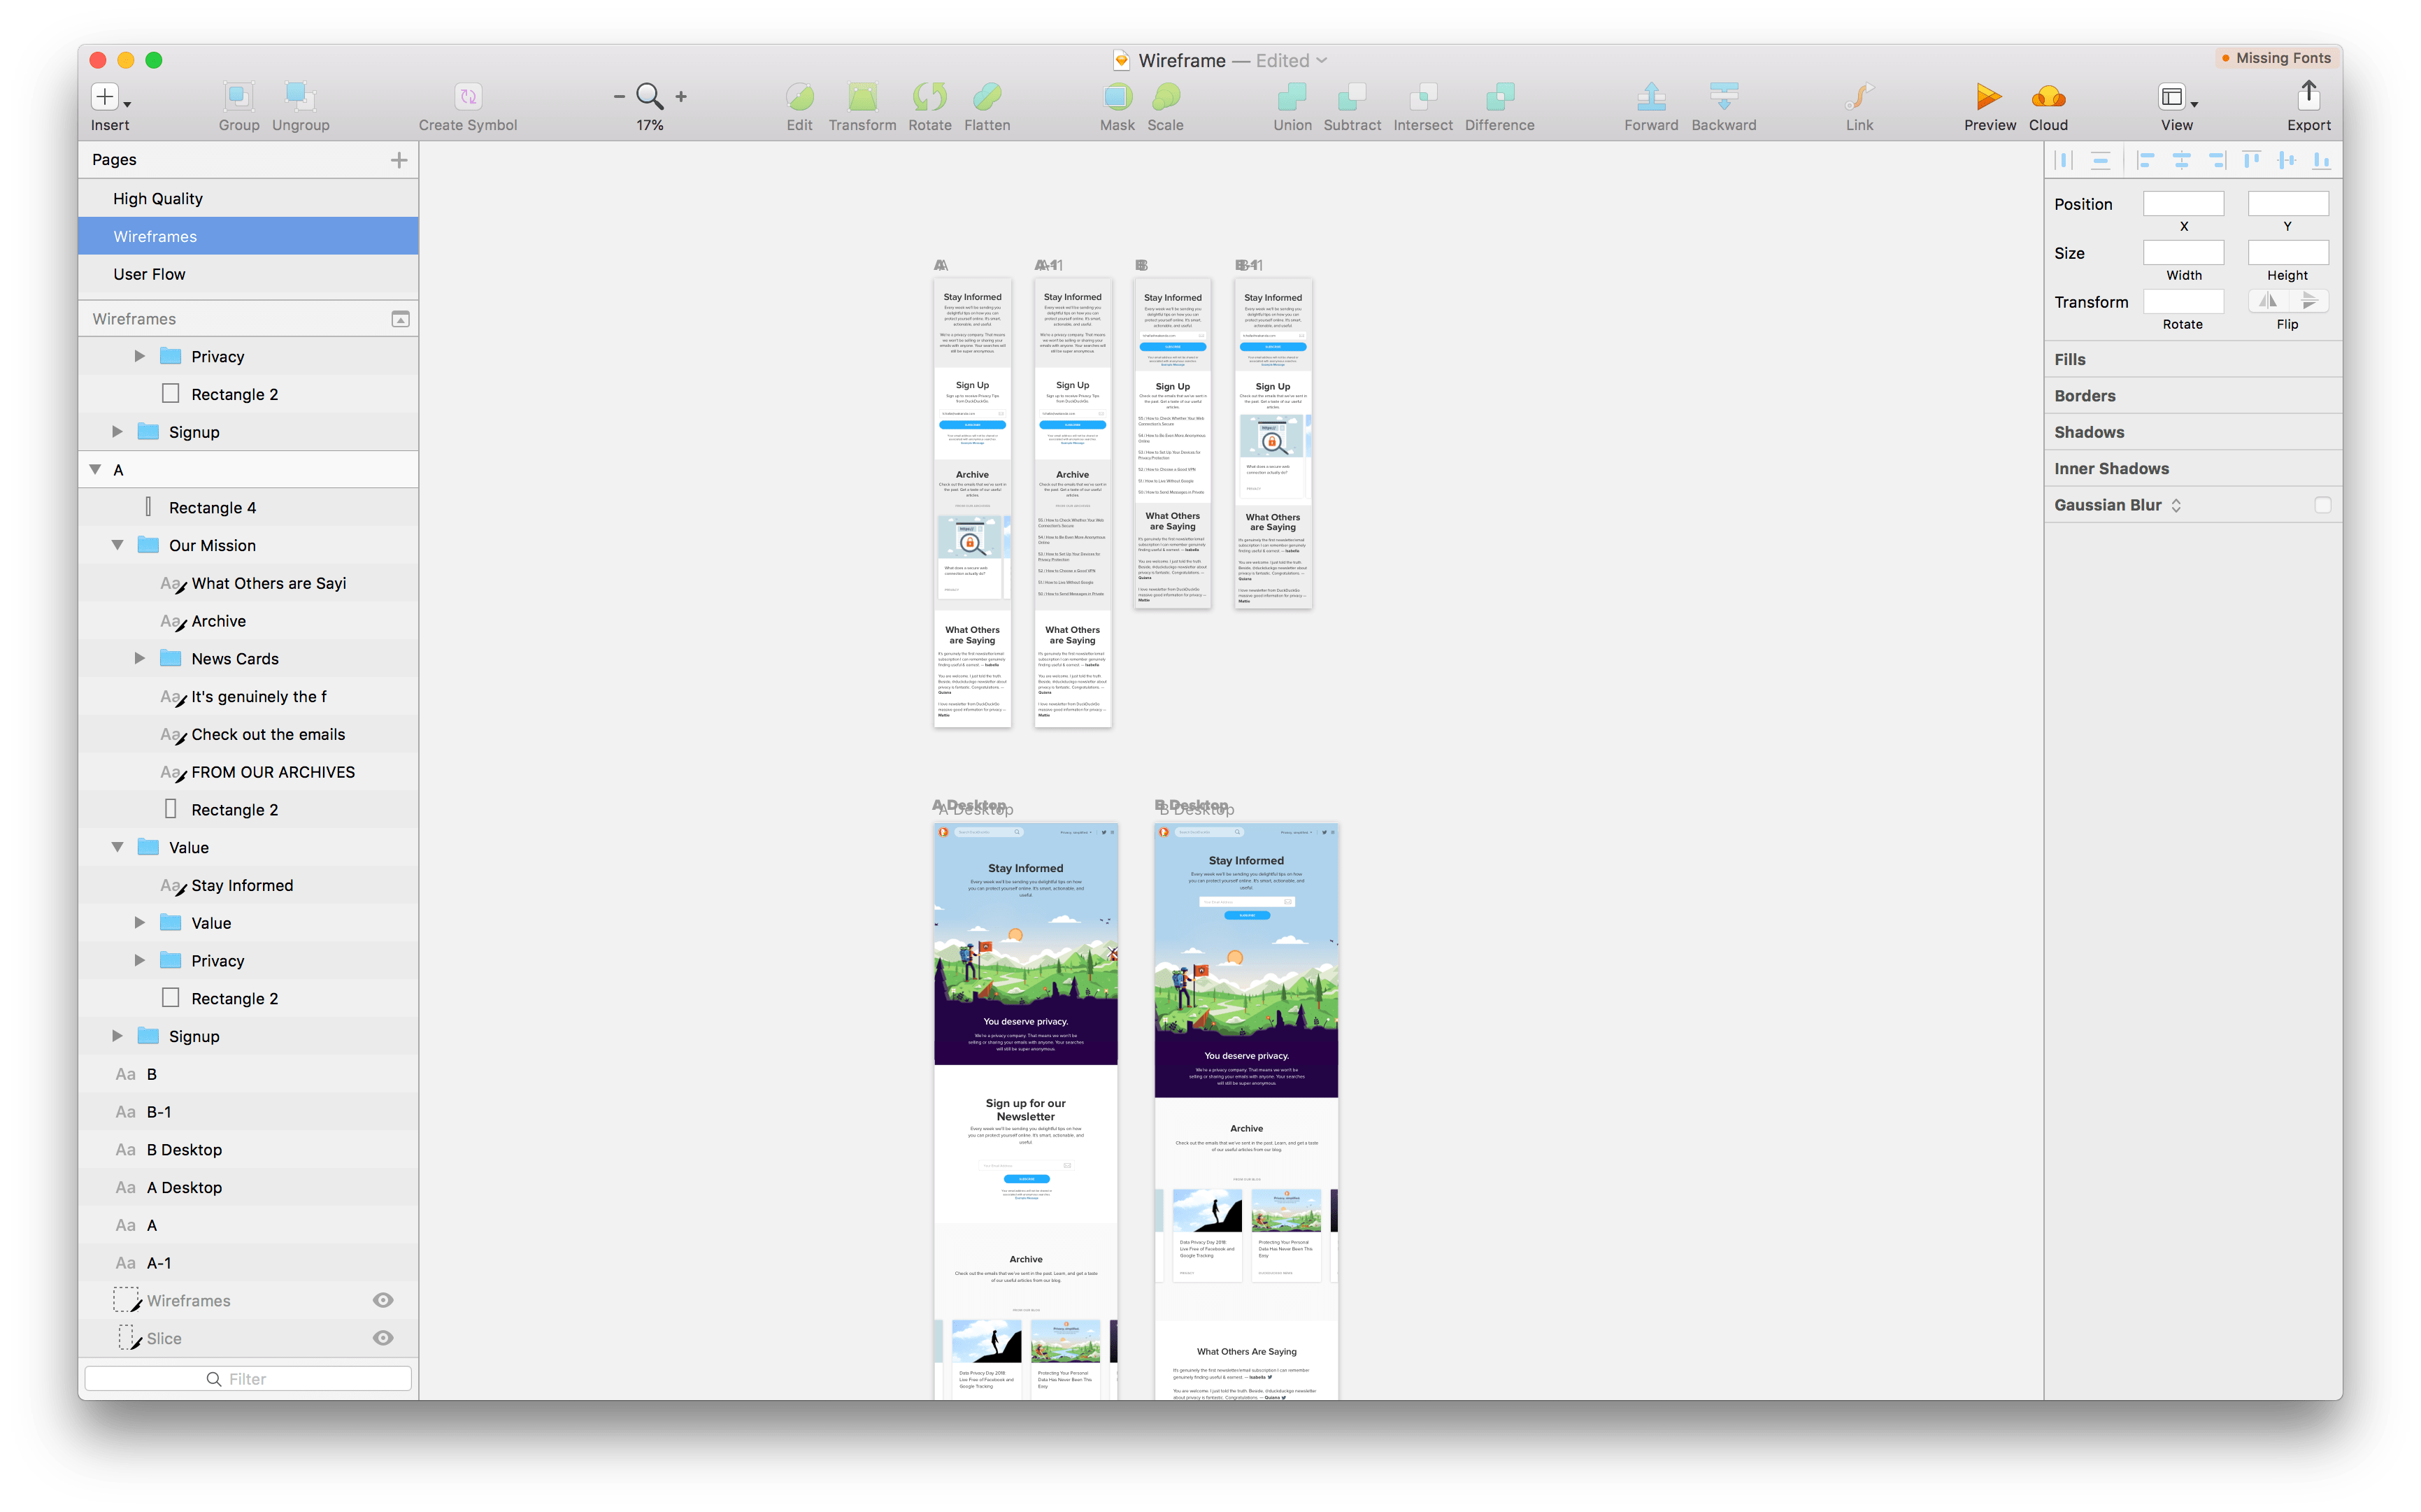Collapse the Our Mission layer group
Screen dimensions: 2421x1512
coord(118,545)
